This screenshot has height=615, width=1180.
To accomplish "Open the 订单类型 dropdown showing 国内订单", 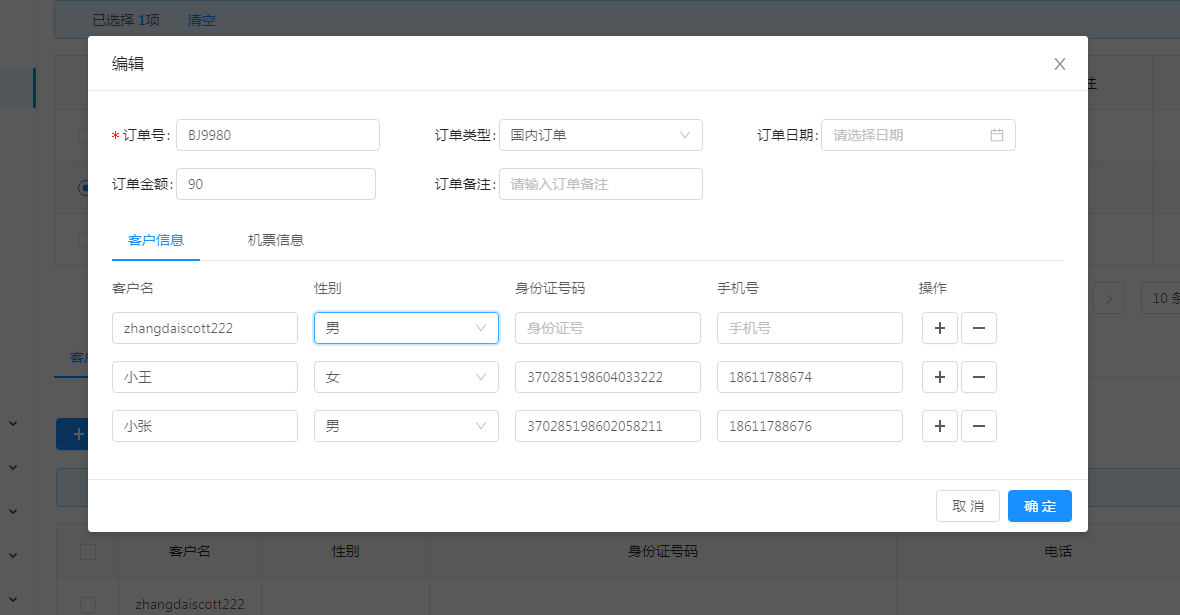I will click(x=600, y=134).
